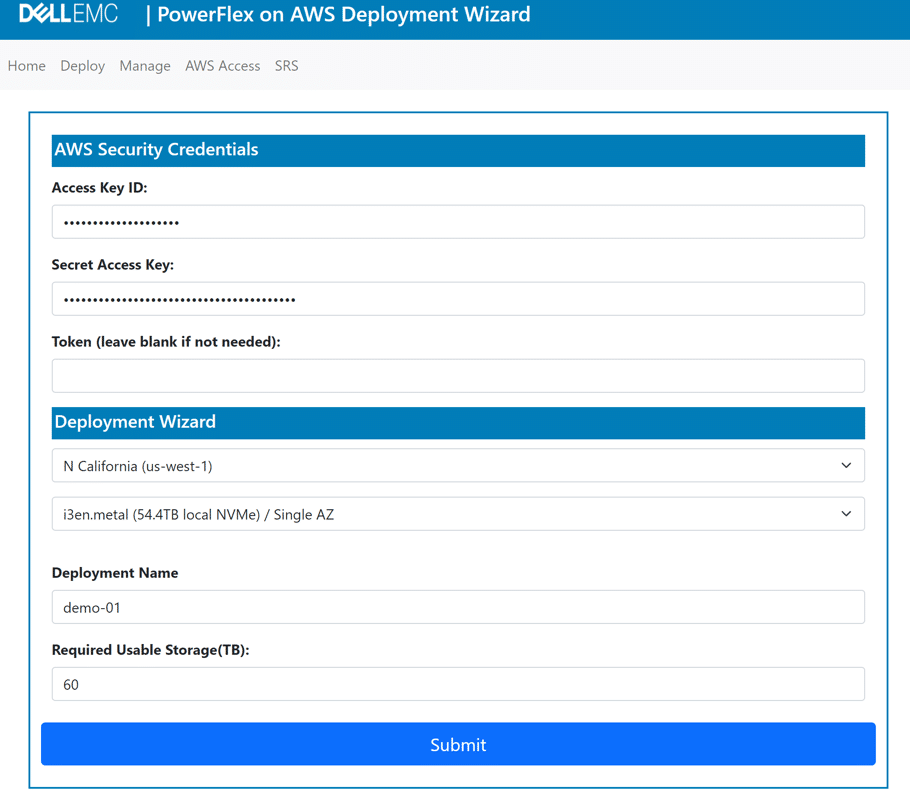Screen dimensions: 910x800
Task: Click the Deployment Name label
Action: point(115,573)
